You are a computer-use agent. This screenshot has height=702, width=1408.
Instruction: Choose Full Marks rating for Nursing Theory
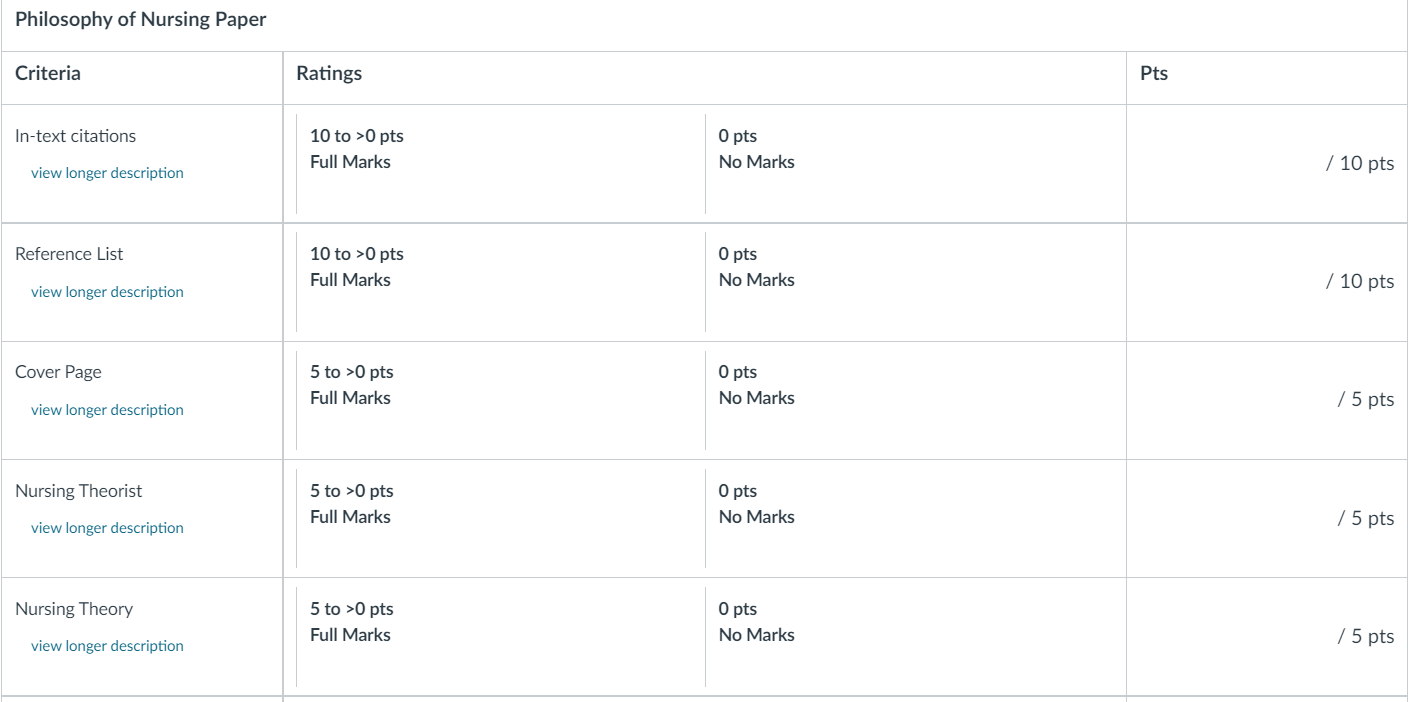[501, 637]
